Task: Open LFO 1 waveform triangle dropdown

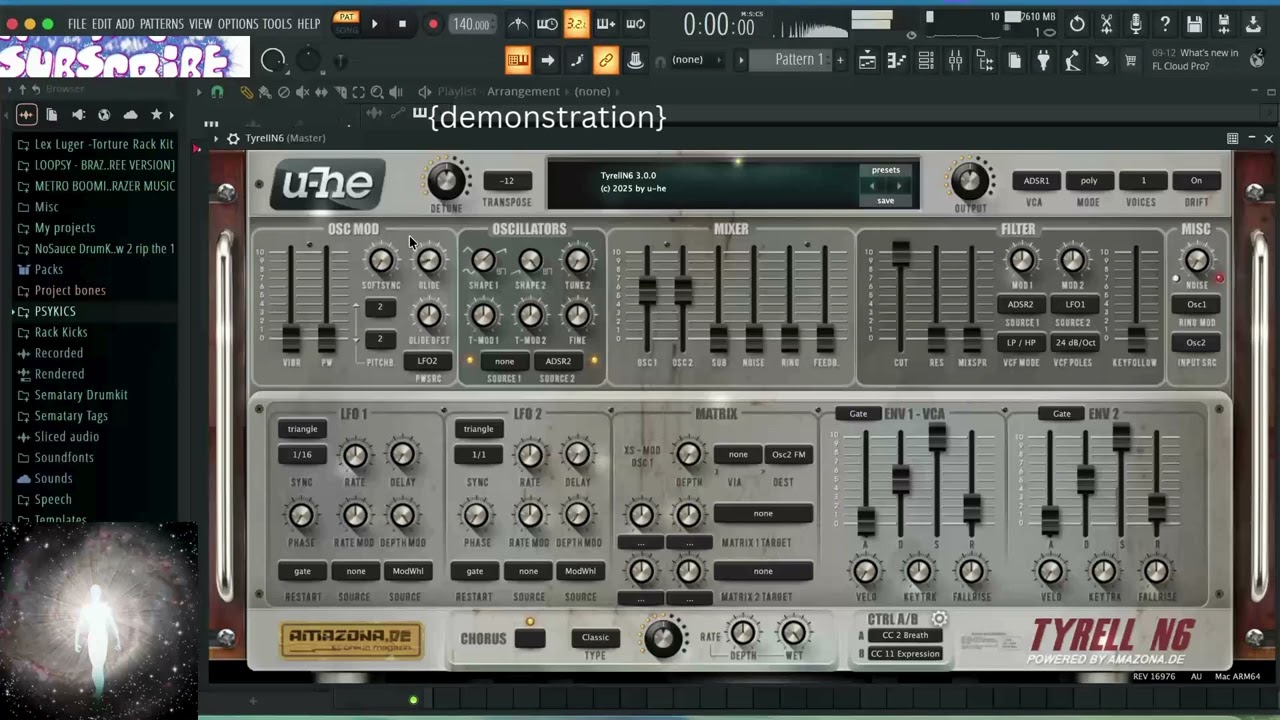Action: 302,429
